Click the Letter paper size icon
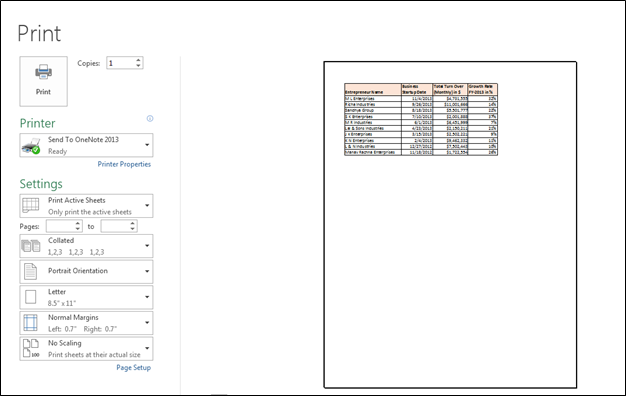The image size is (626, 396). pos(31,297)
